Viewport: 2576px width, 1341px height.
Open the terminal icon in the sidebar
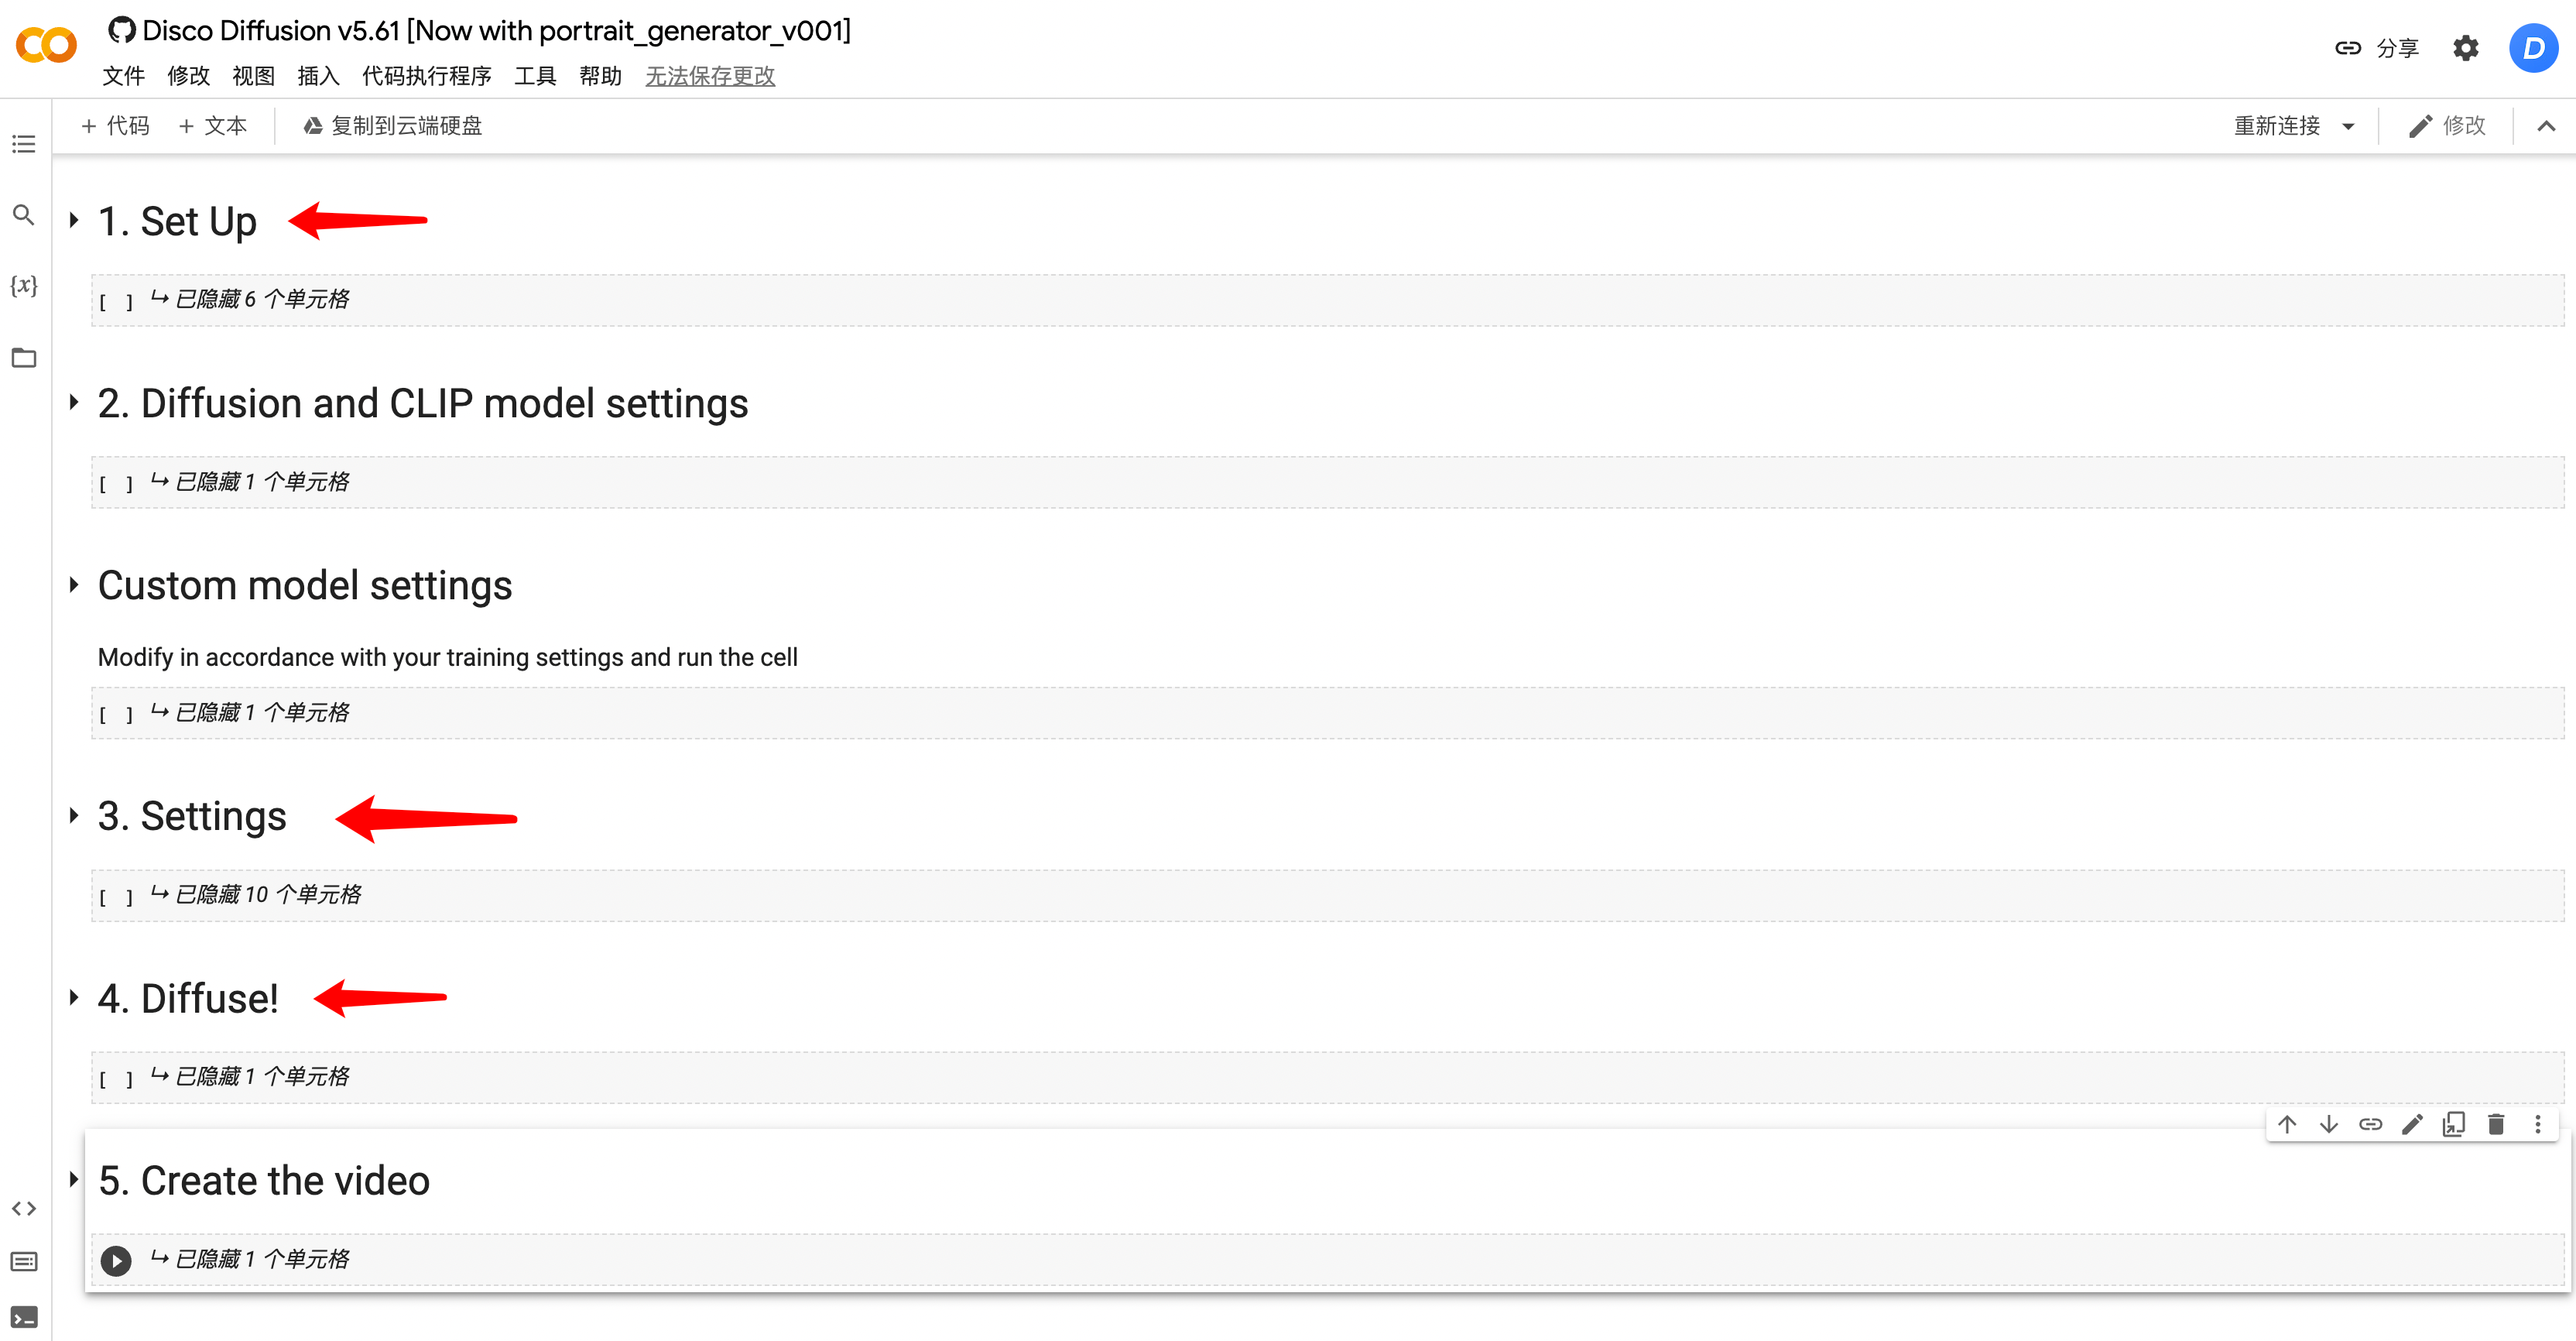click(24, 1316)
